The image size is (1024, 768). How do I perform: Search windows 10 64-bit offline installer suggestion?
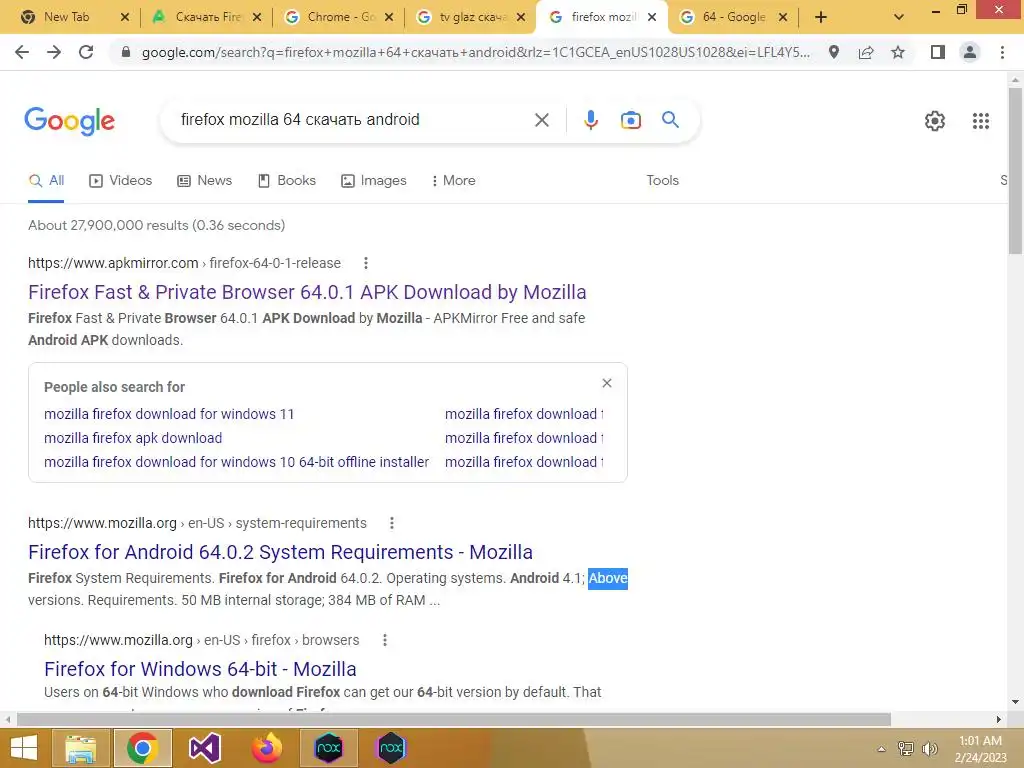(236, 462)
